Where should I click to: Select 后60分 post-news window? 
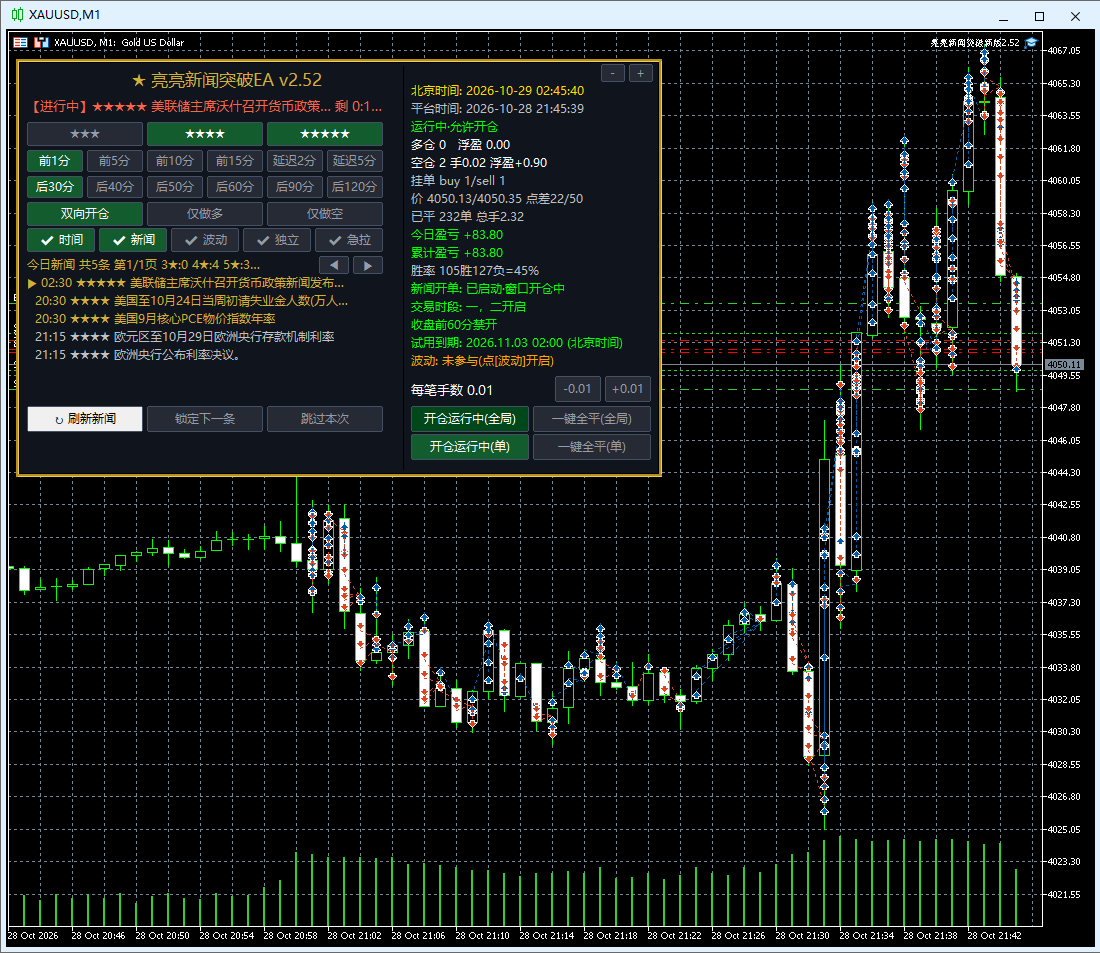point(235,187)
